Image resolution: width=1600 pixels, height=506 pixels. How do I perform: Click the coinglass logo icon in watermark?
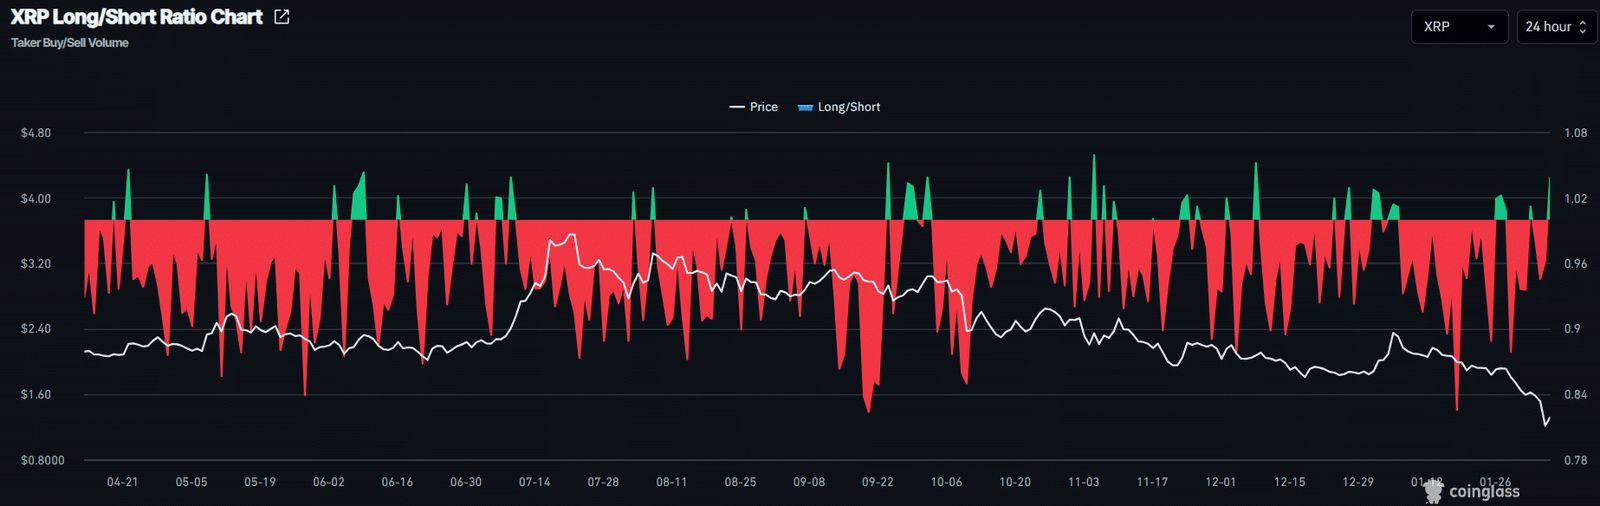click(x=1434, y=490)
